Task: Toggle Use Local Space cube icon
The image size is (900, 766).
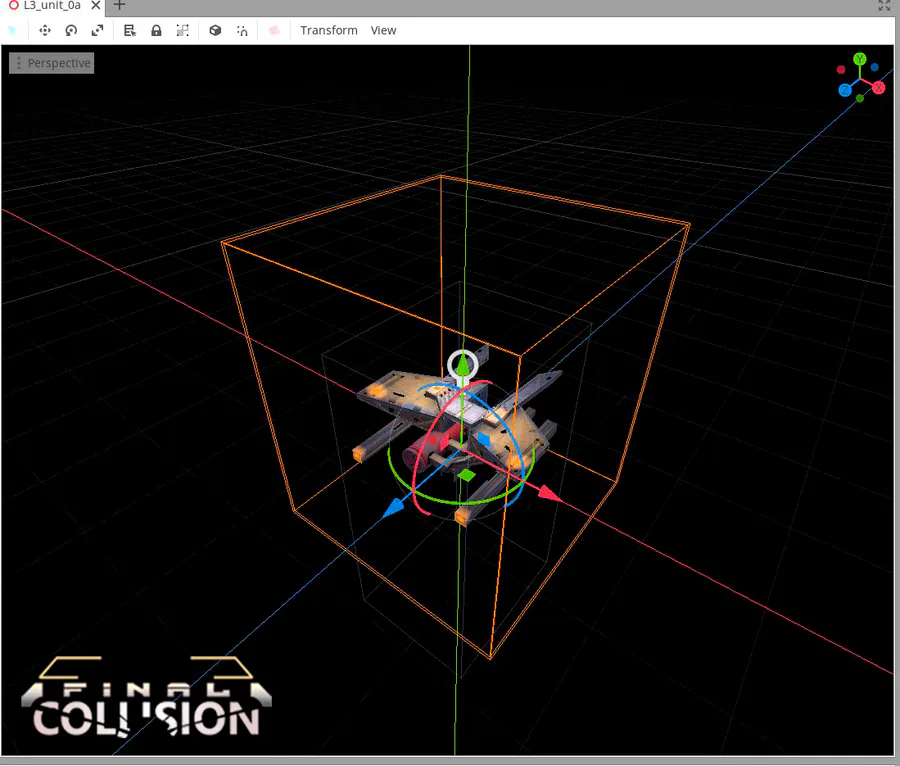Action: tap(215, 30)
